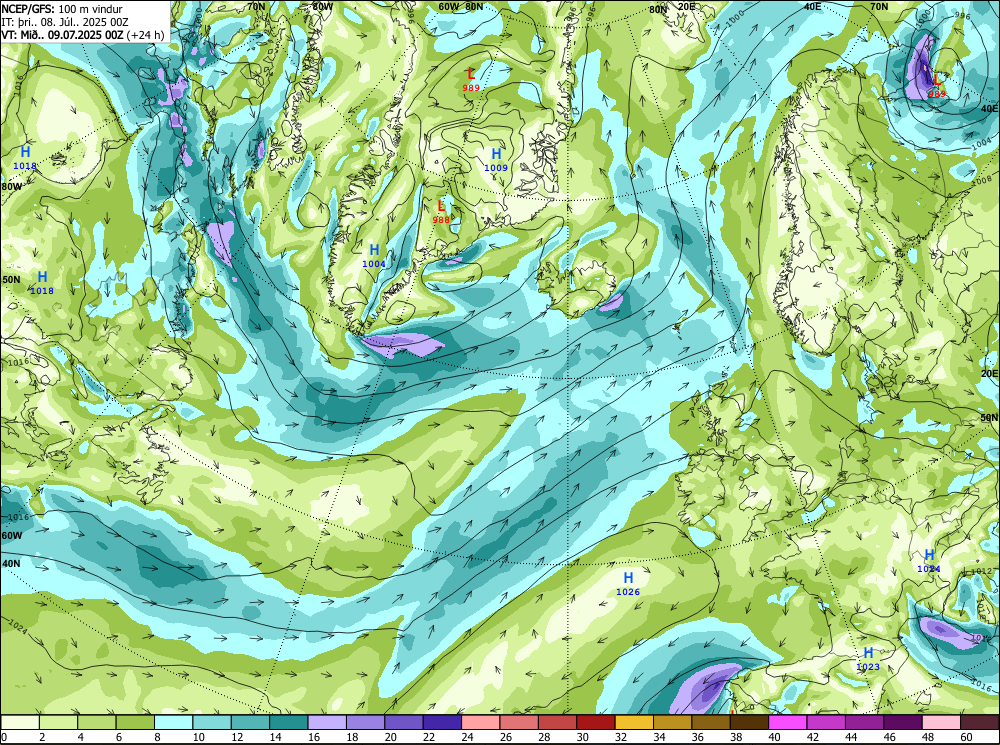
Task: Click the '1024' isobar label at lower left
Action: point(18,627)
